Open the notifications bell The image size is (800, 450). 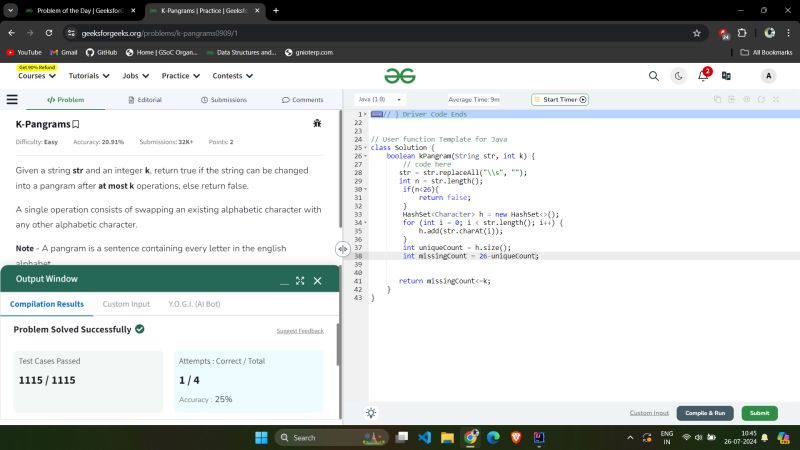pos(703,76)
